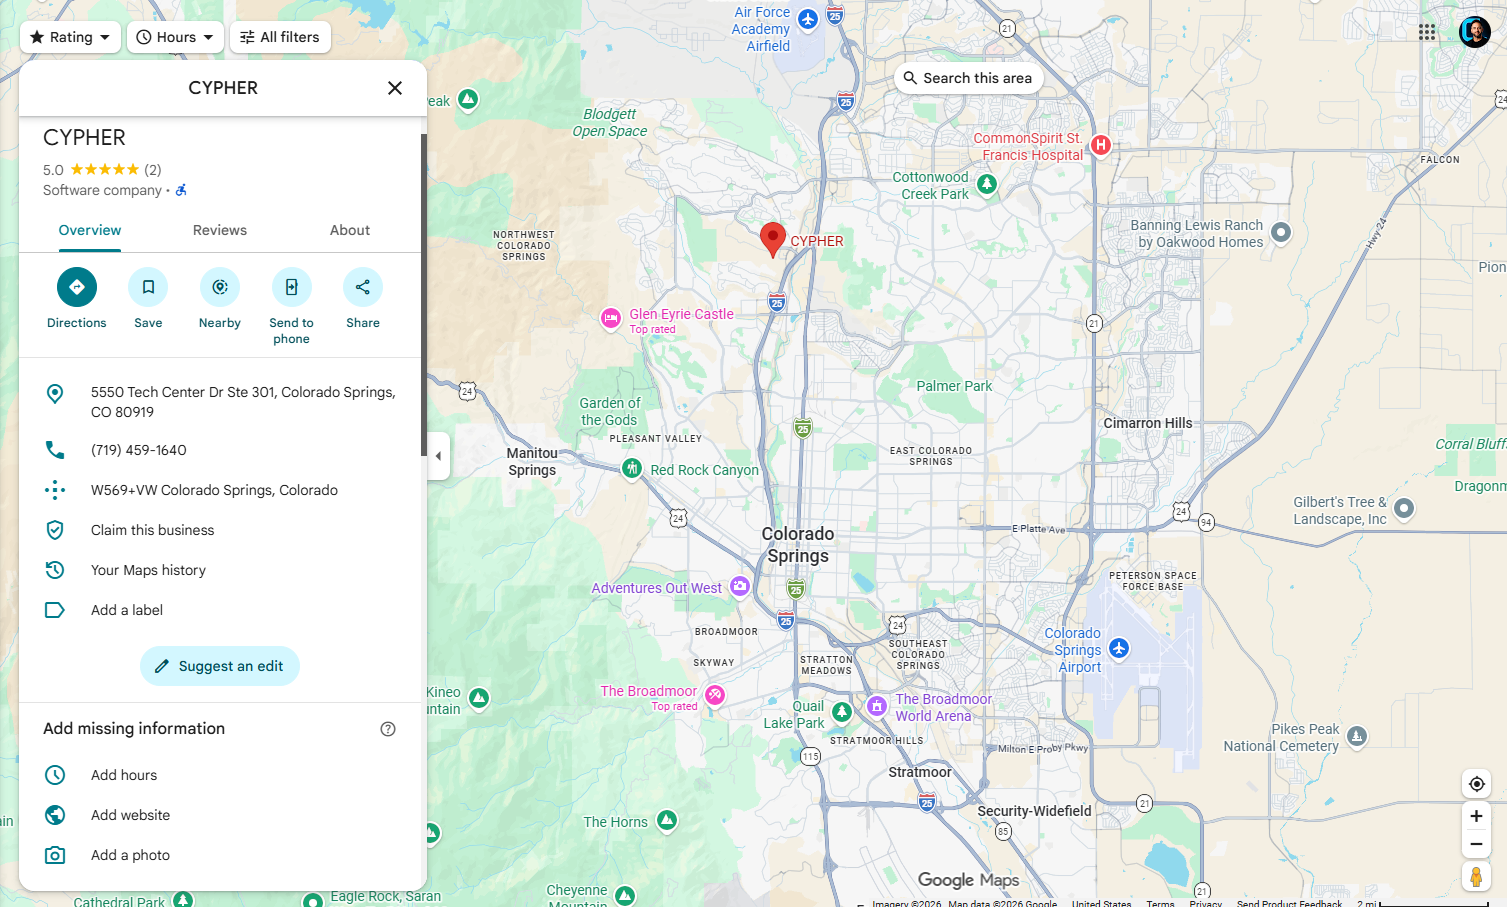Click the Suggest an edit button

click(220, 666)
